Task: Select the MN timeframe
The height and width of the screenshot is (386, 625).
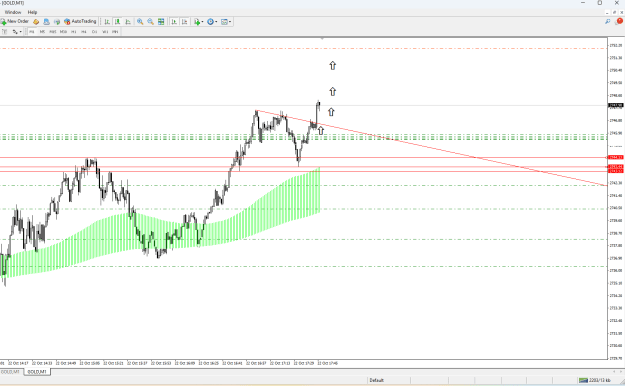Action: [x=115, y=32]
